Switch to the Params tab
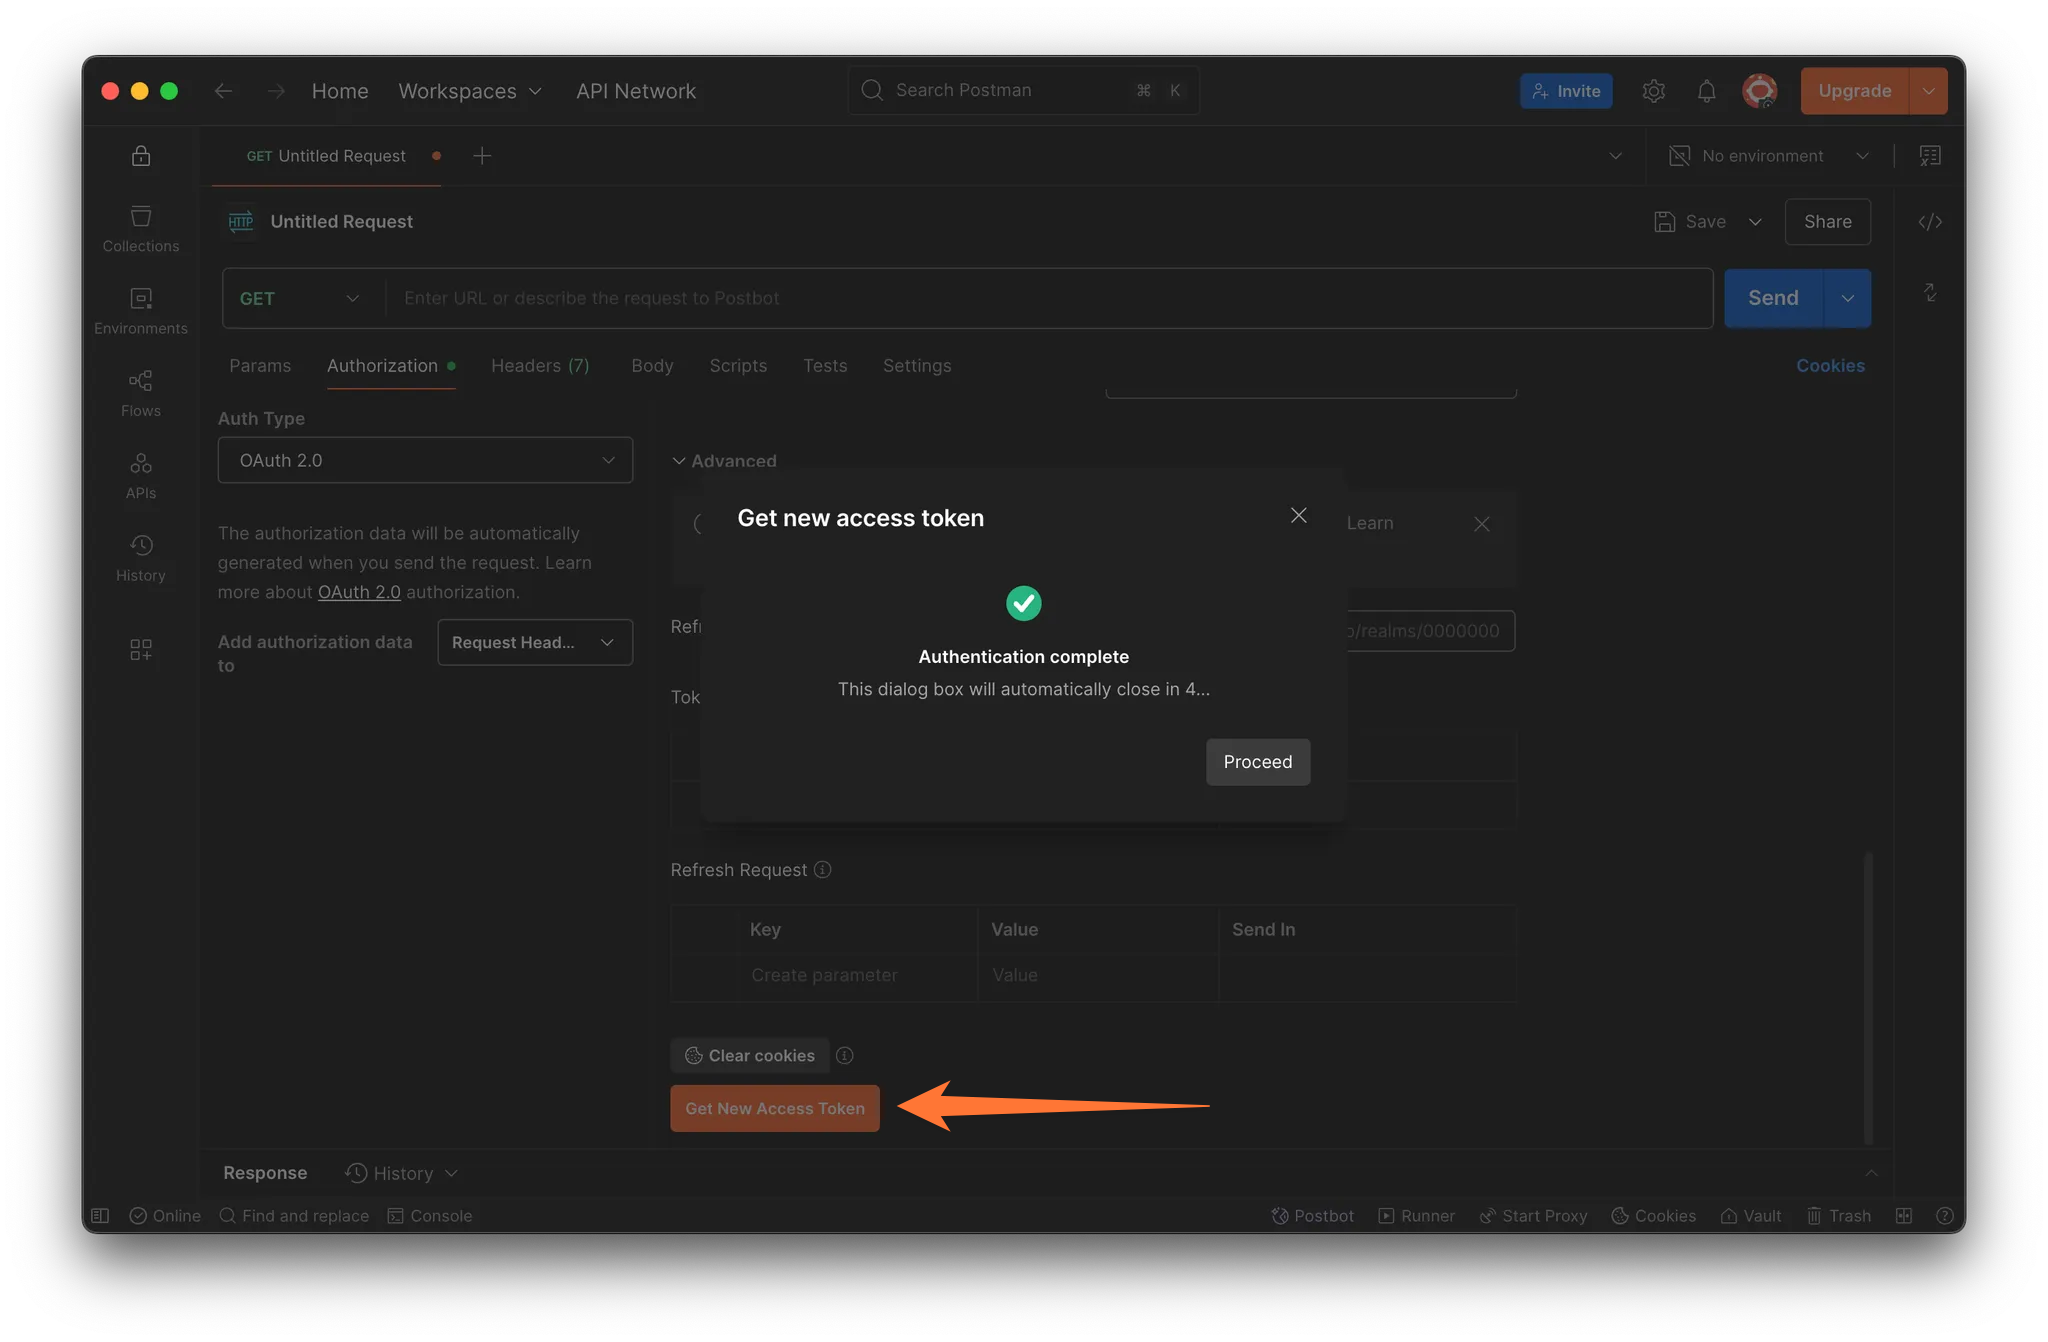This screenshot has height=1342, width=2048. click(x=260, y=366)
